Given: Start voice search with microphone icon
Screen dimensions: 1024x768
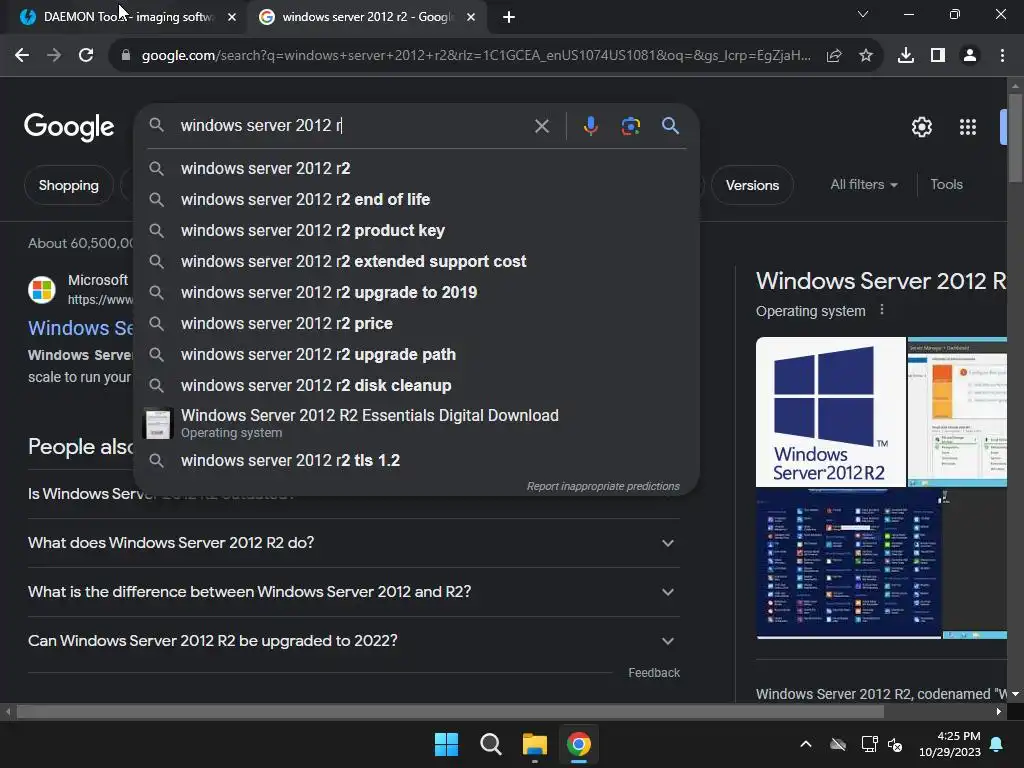Looking at the screenshot, I should (590, 125).
